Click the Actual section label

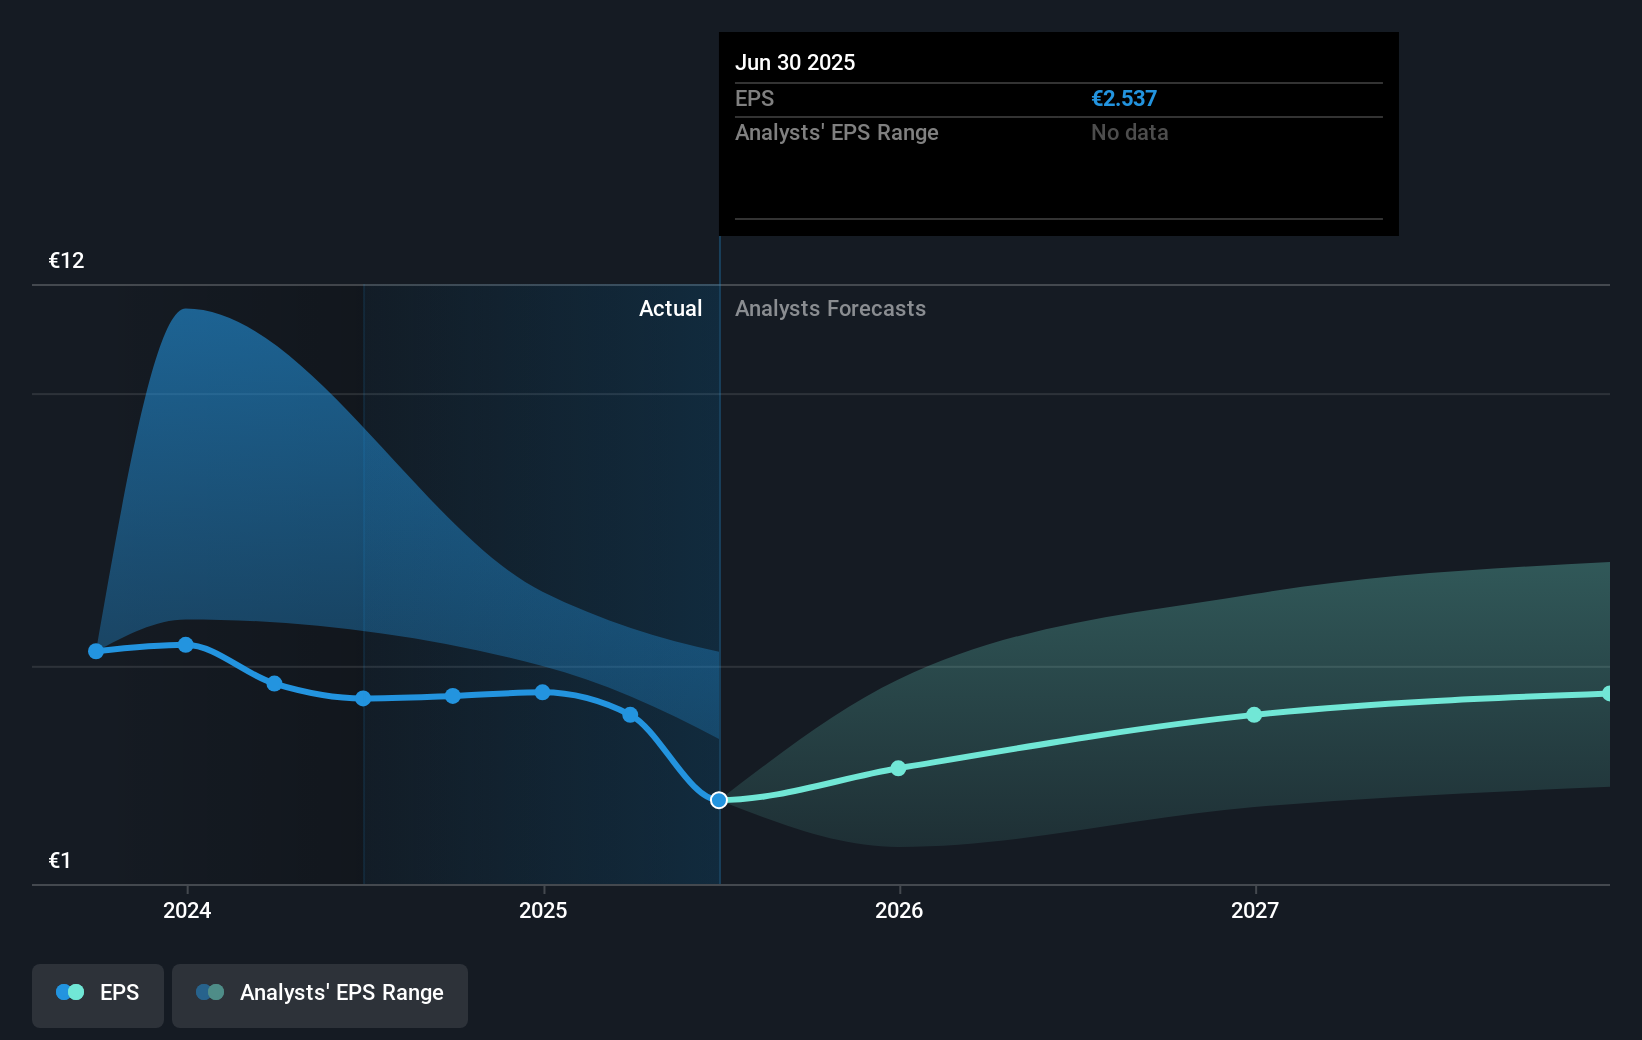coord(670,309)
